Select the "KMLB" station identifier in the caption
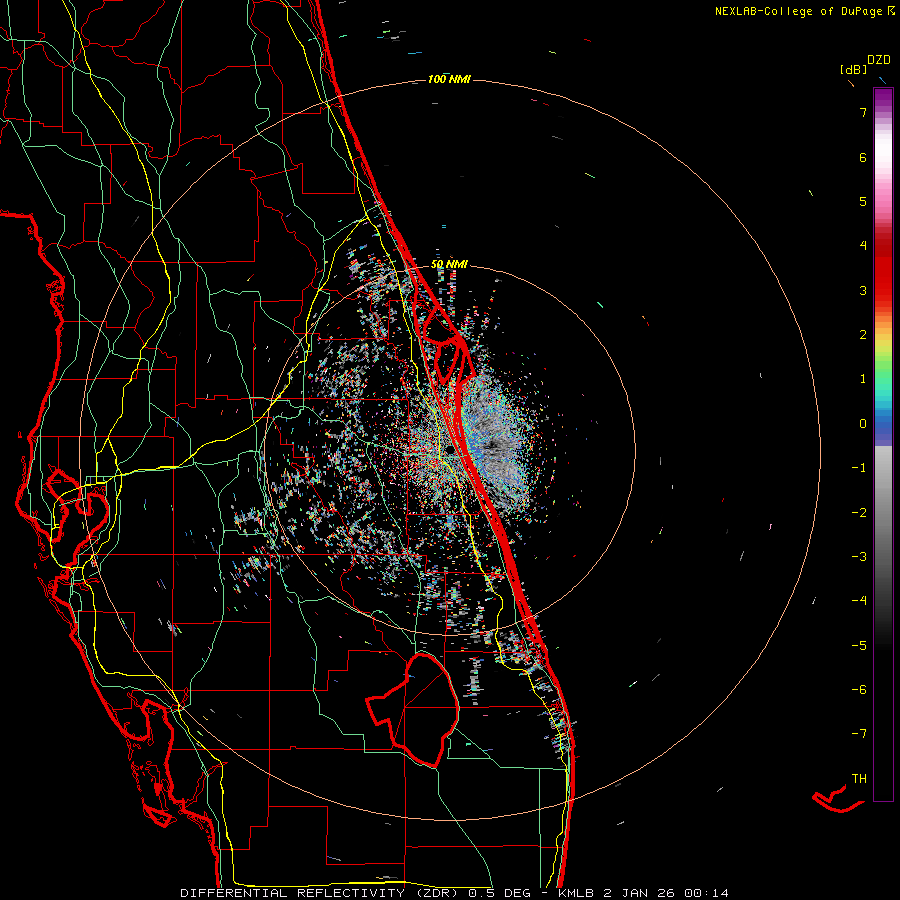Viewport: 900px width, 900px height. click(x=575, y=893)
